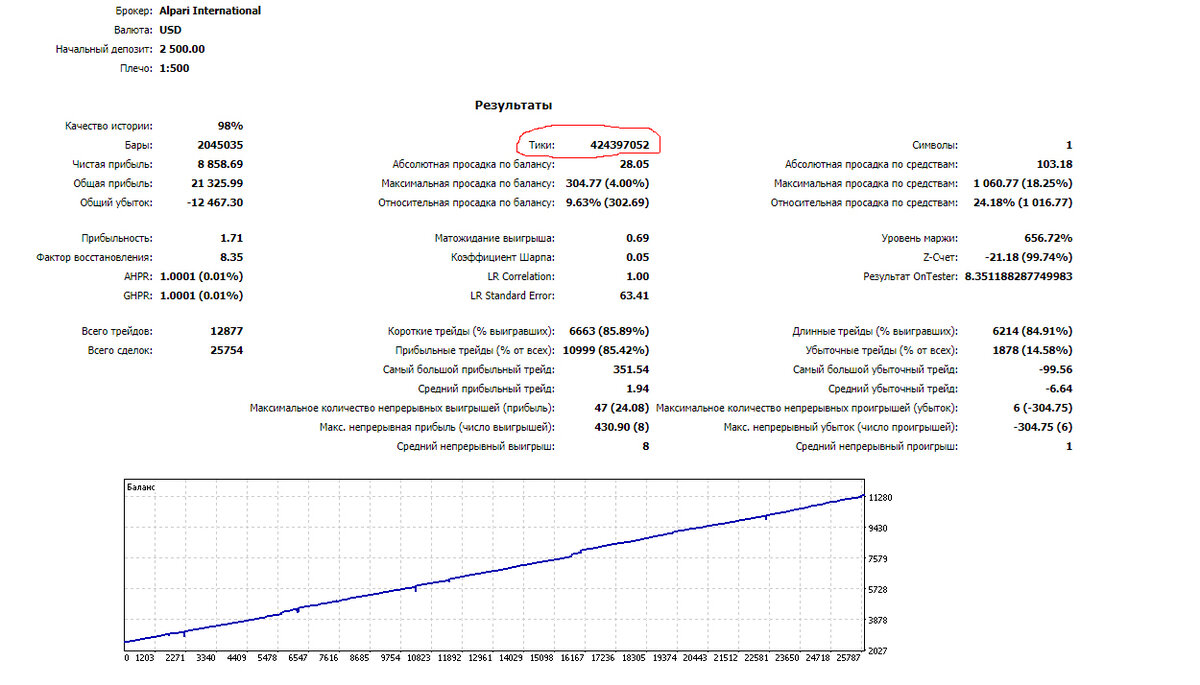
Task: Click chart x-axis label "1203"
Action: pos(146,659)
